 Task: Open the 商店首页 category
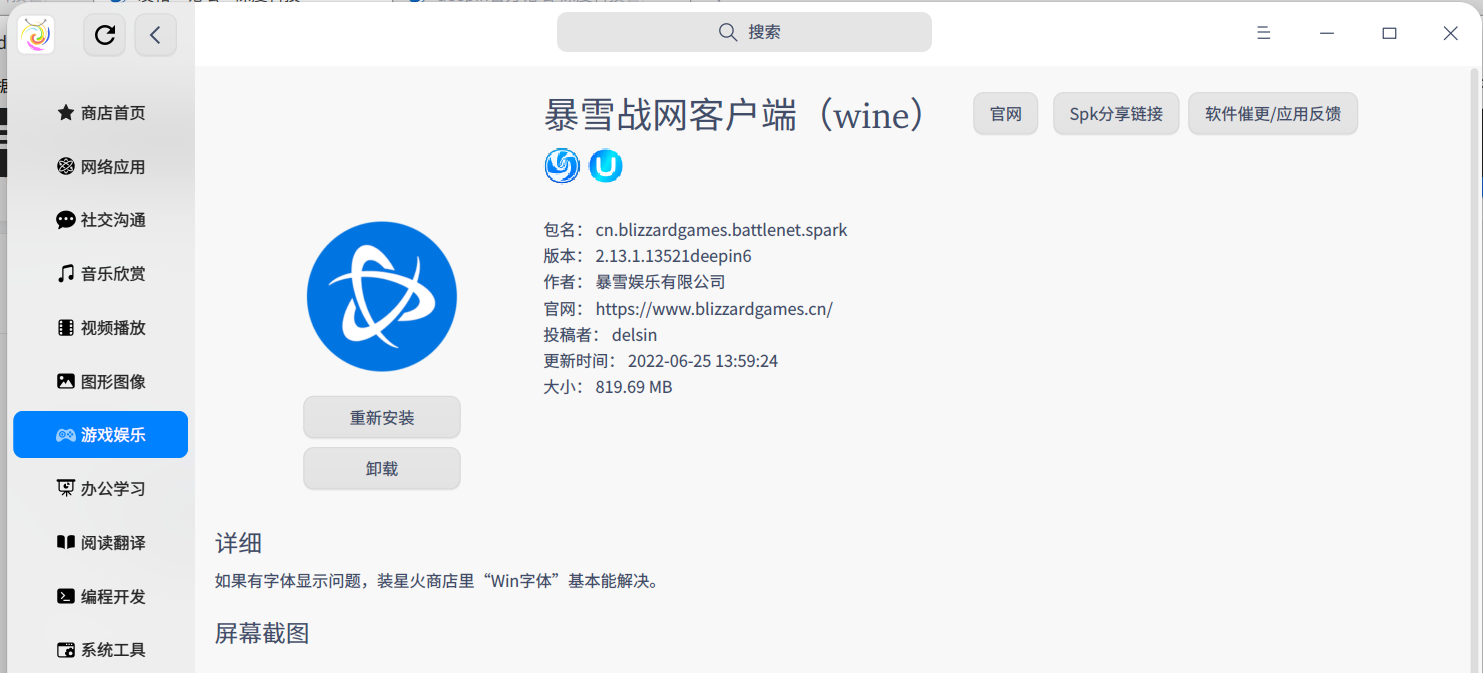(x=100, y=113)
